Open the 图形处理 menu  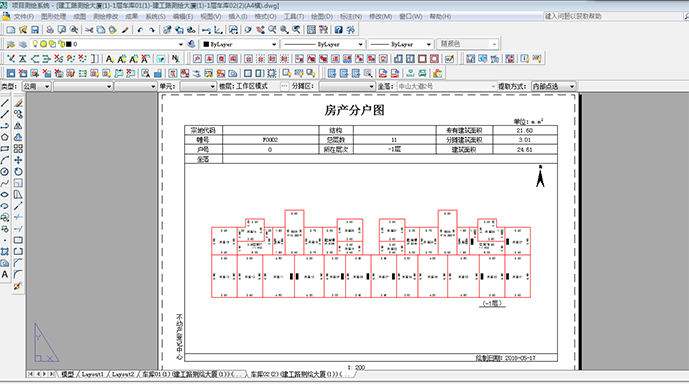(53, 17)
